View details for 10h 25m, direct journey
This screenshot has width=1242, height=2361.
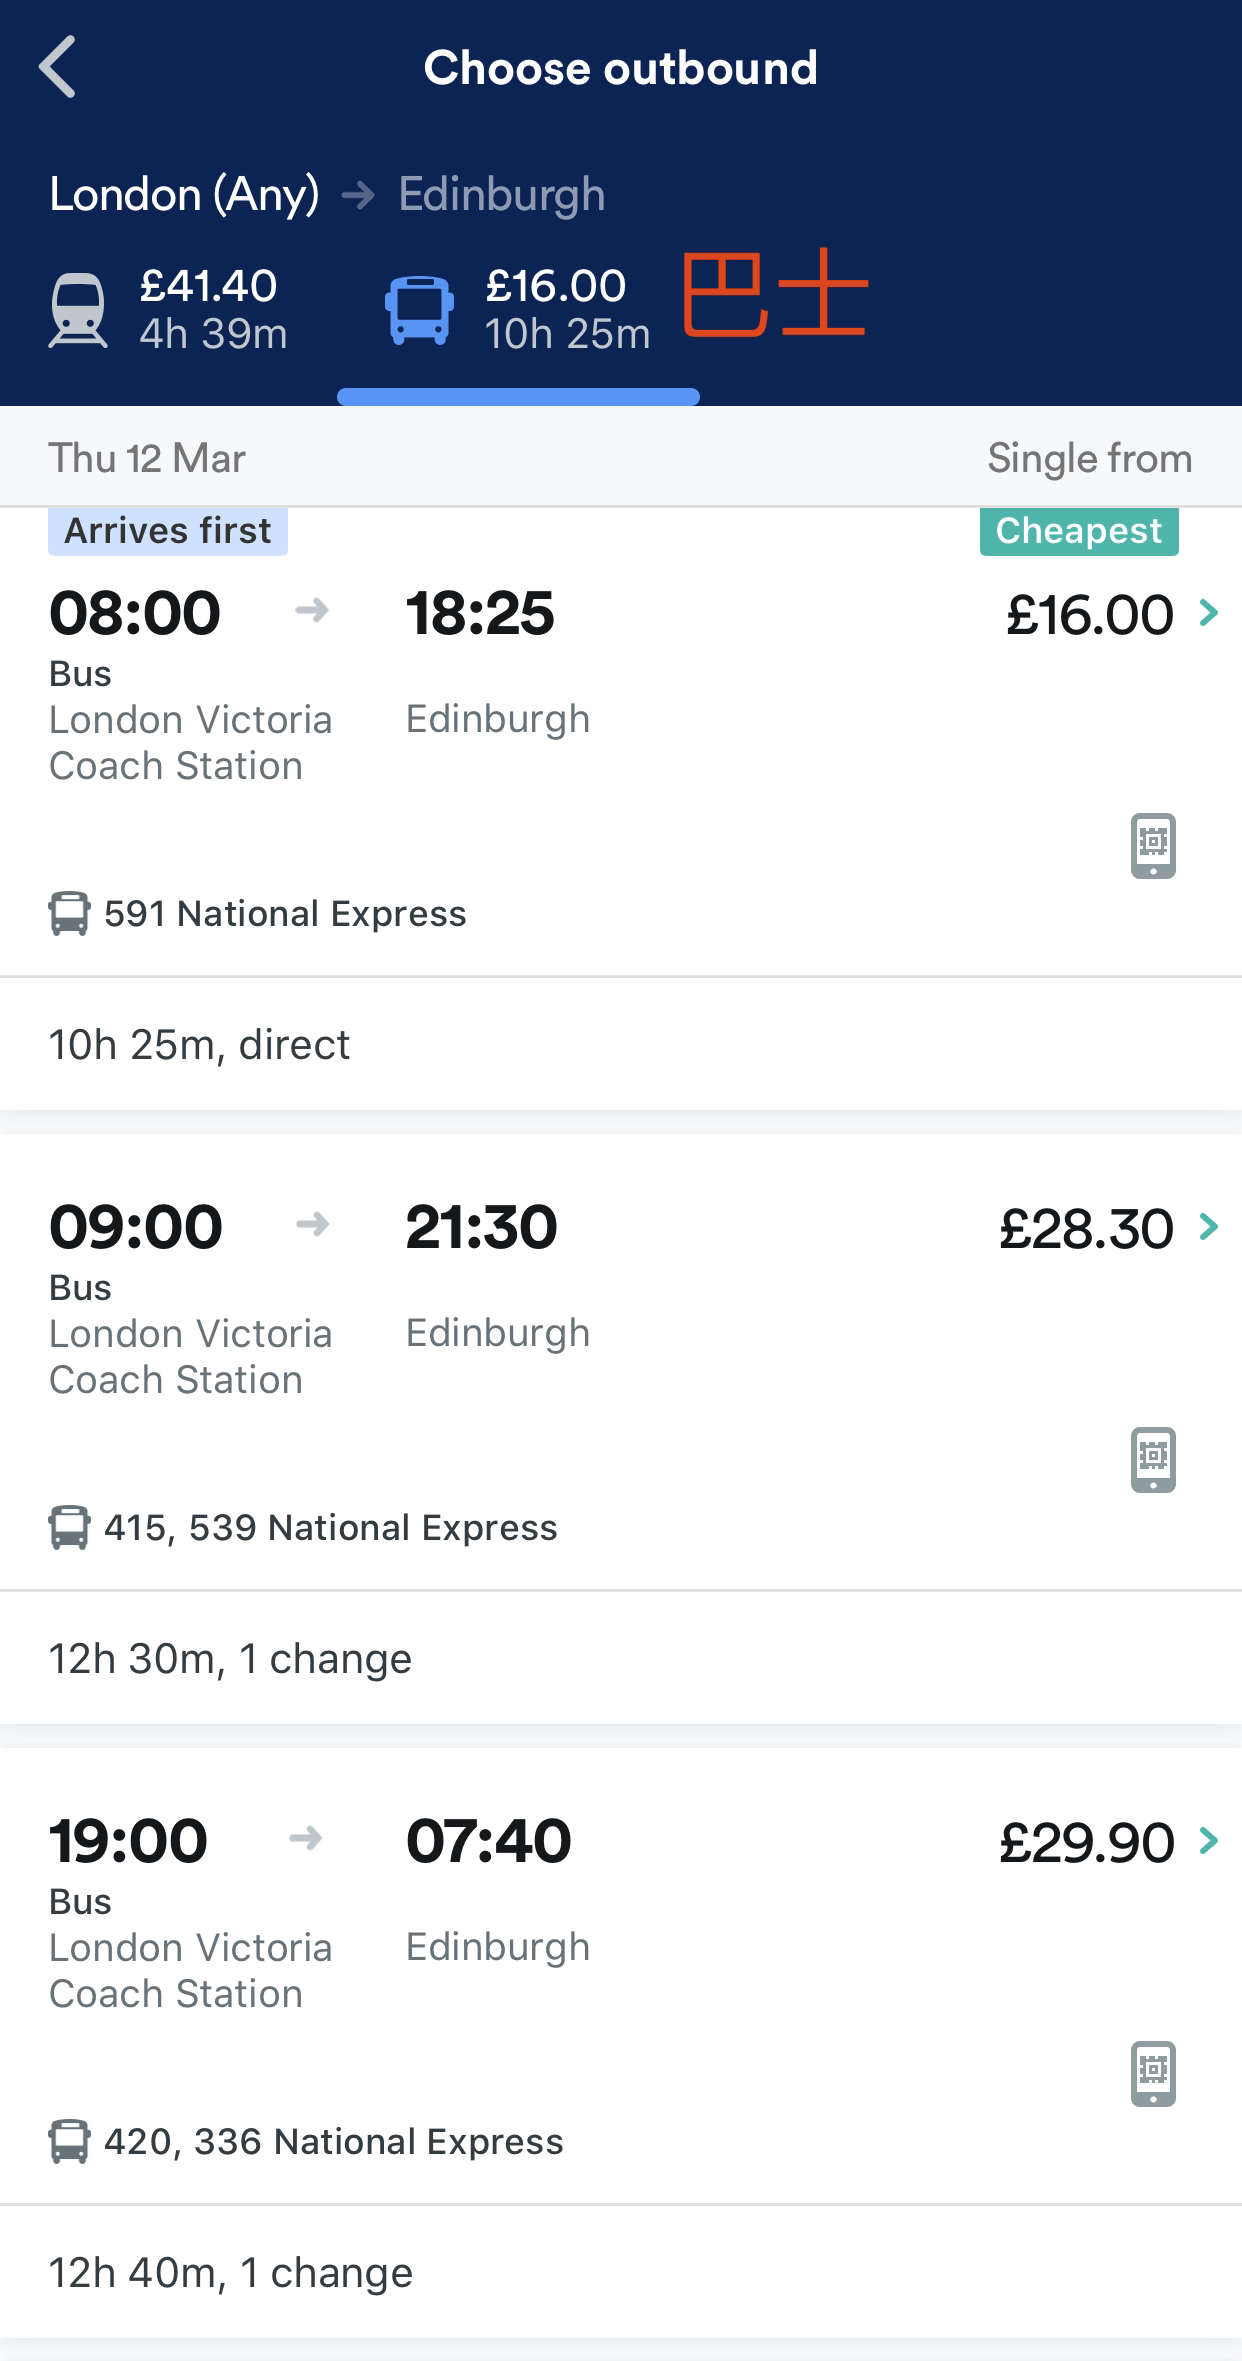point(200,1045)
